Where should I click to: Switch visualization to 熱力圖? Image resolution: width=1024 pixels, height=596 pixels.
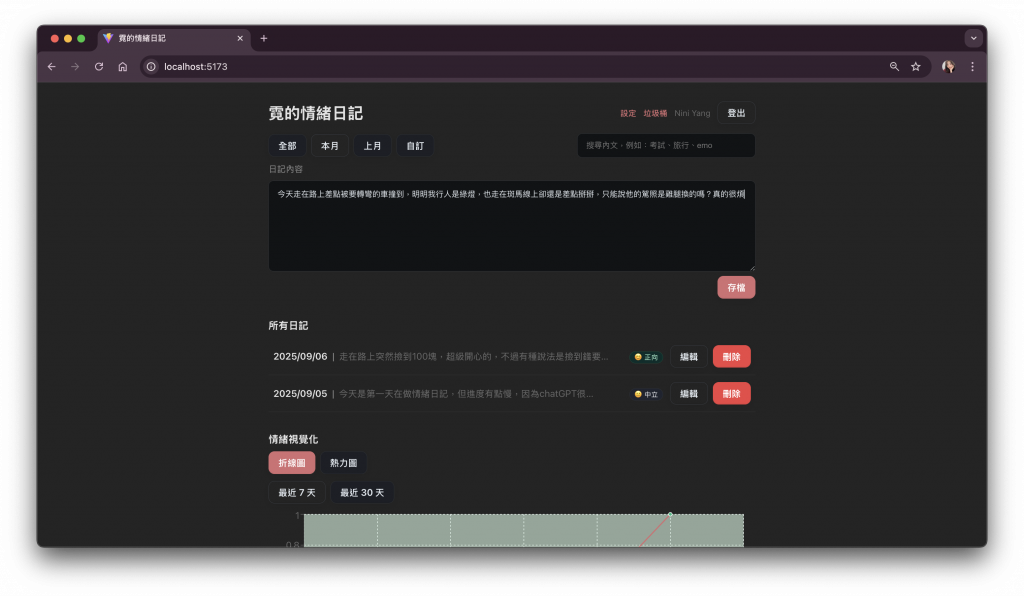(344, 463)
